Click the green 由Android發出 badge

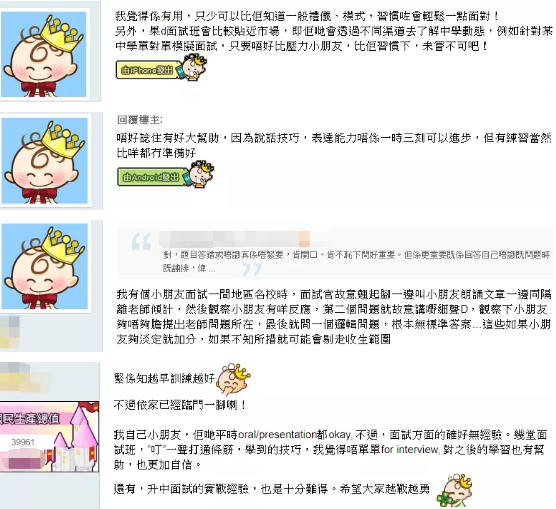pos(151,177)
